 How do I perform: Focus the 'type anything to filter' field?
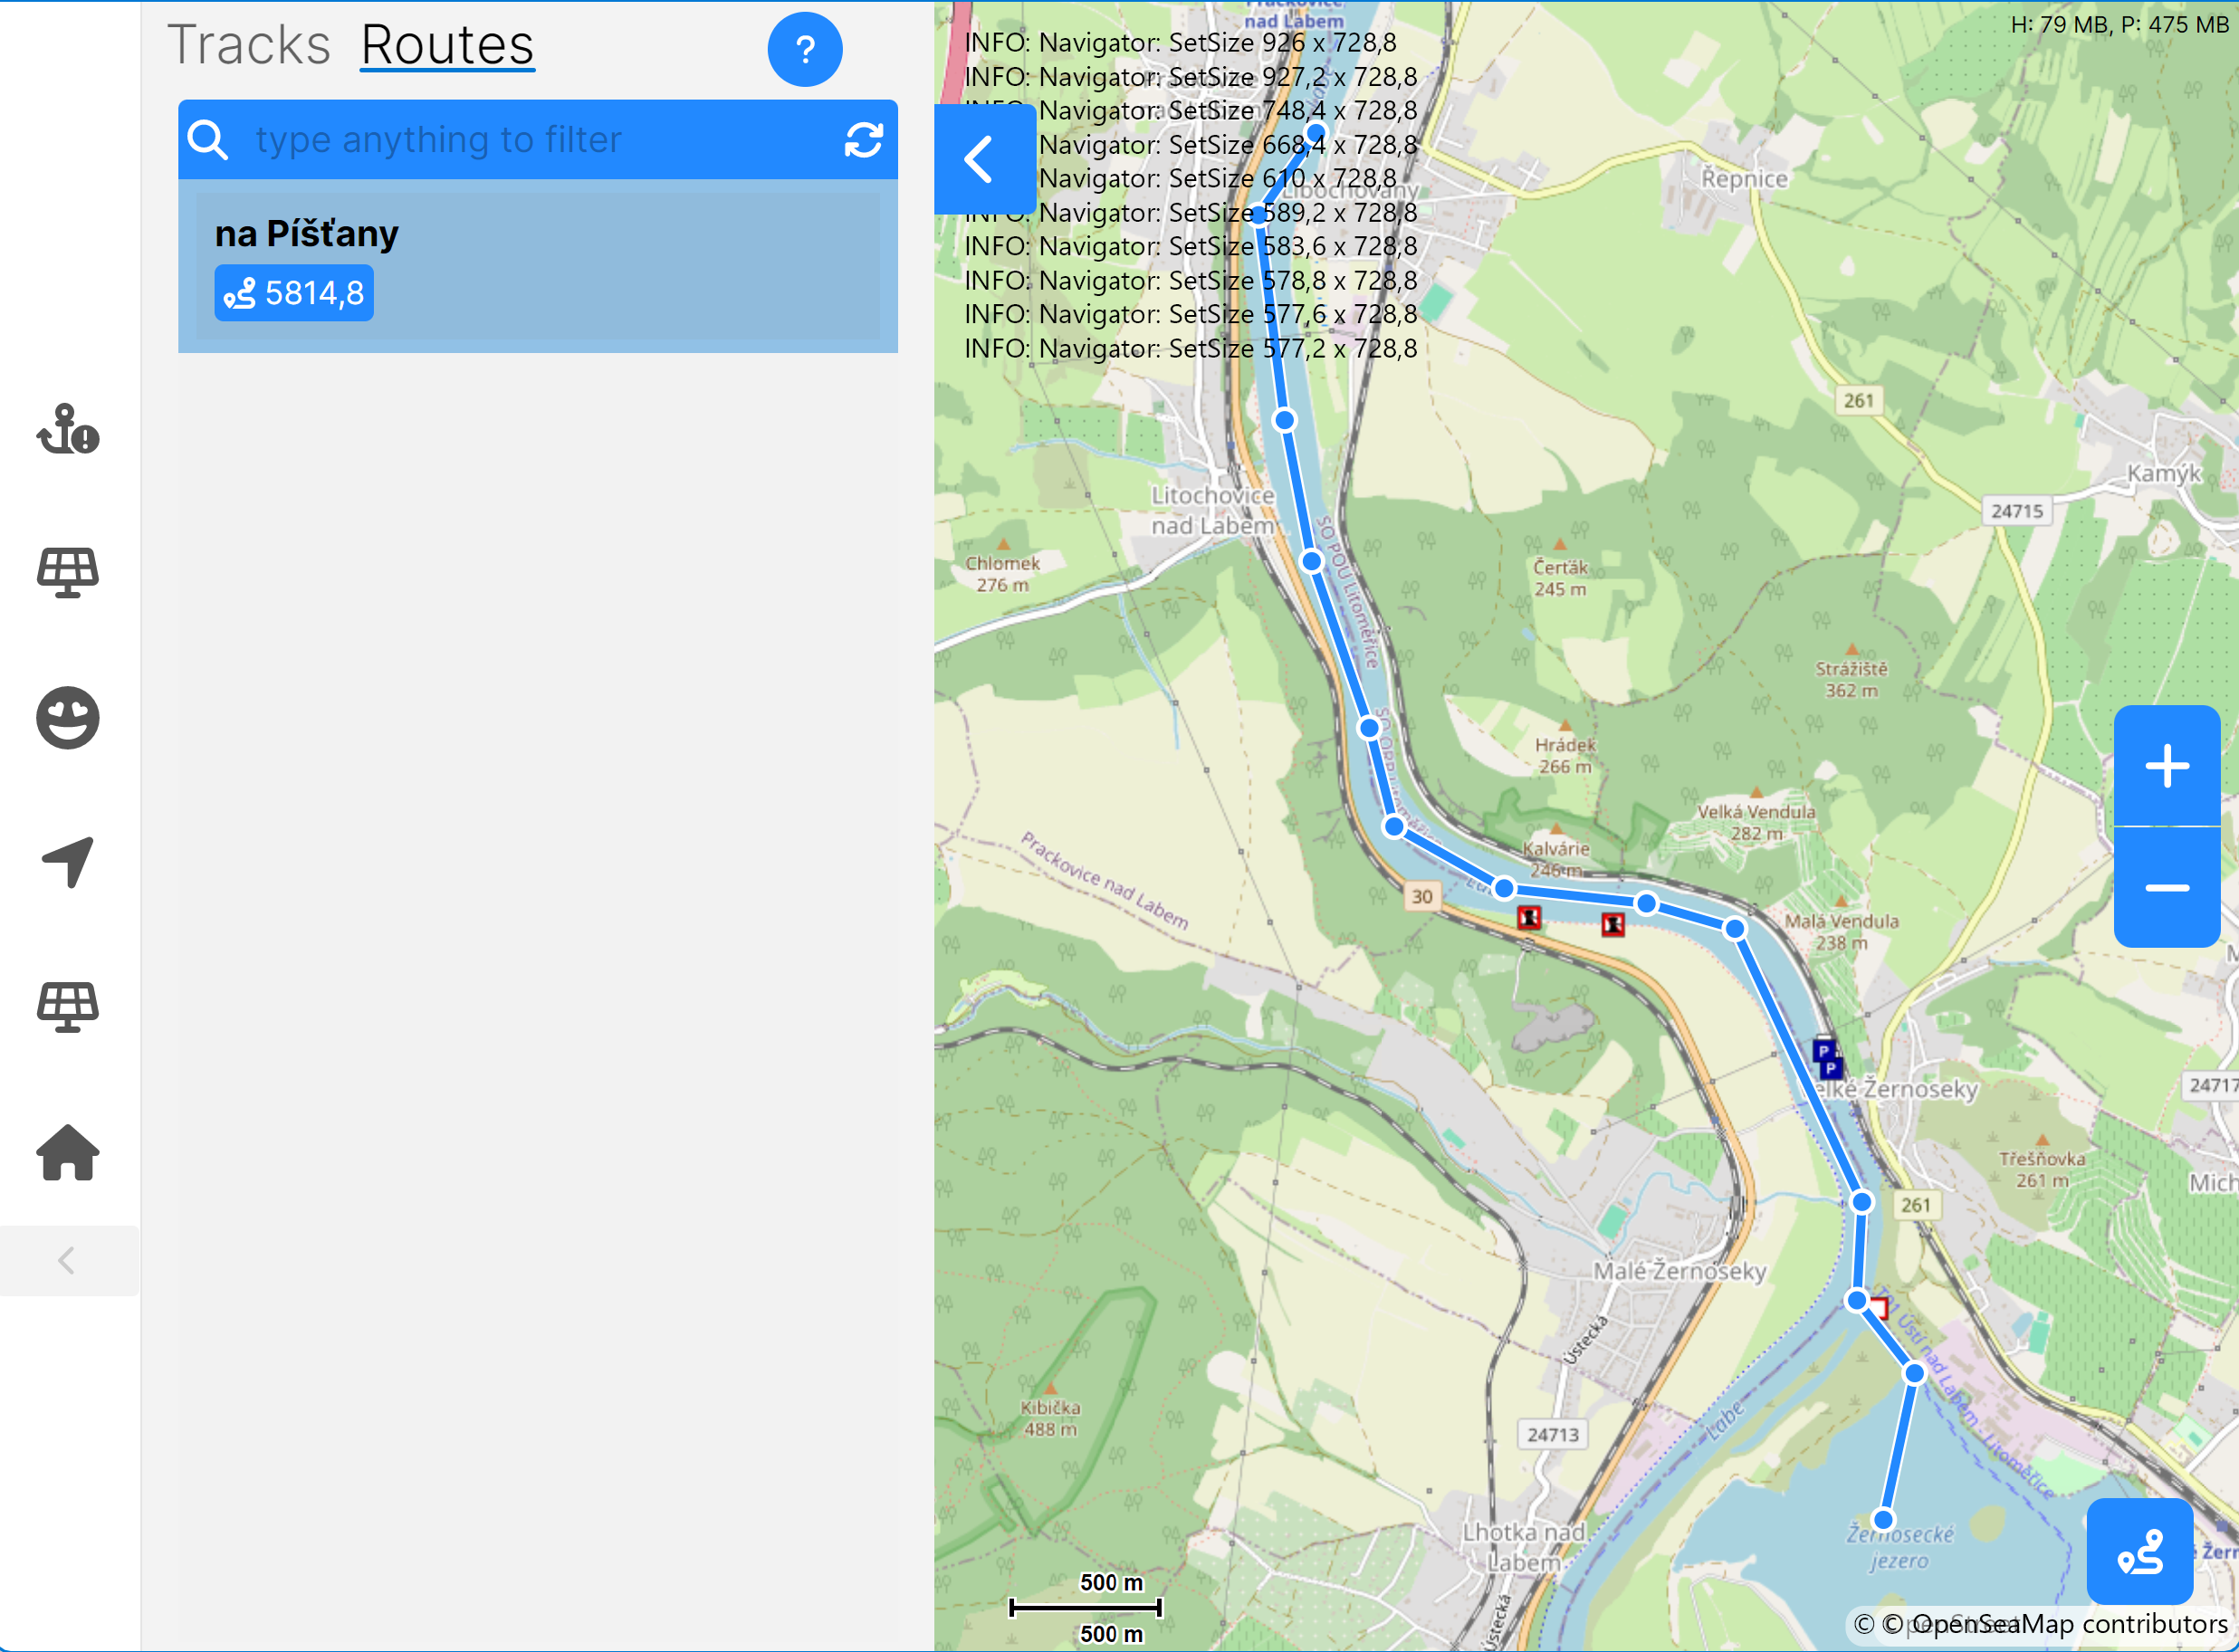tap(538, 140)
